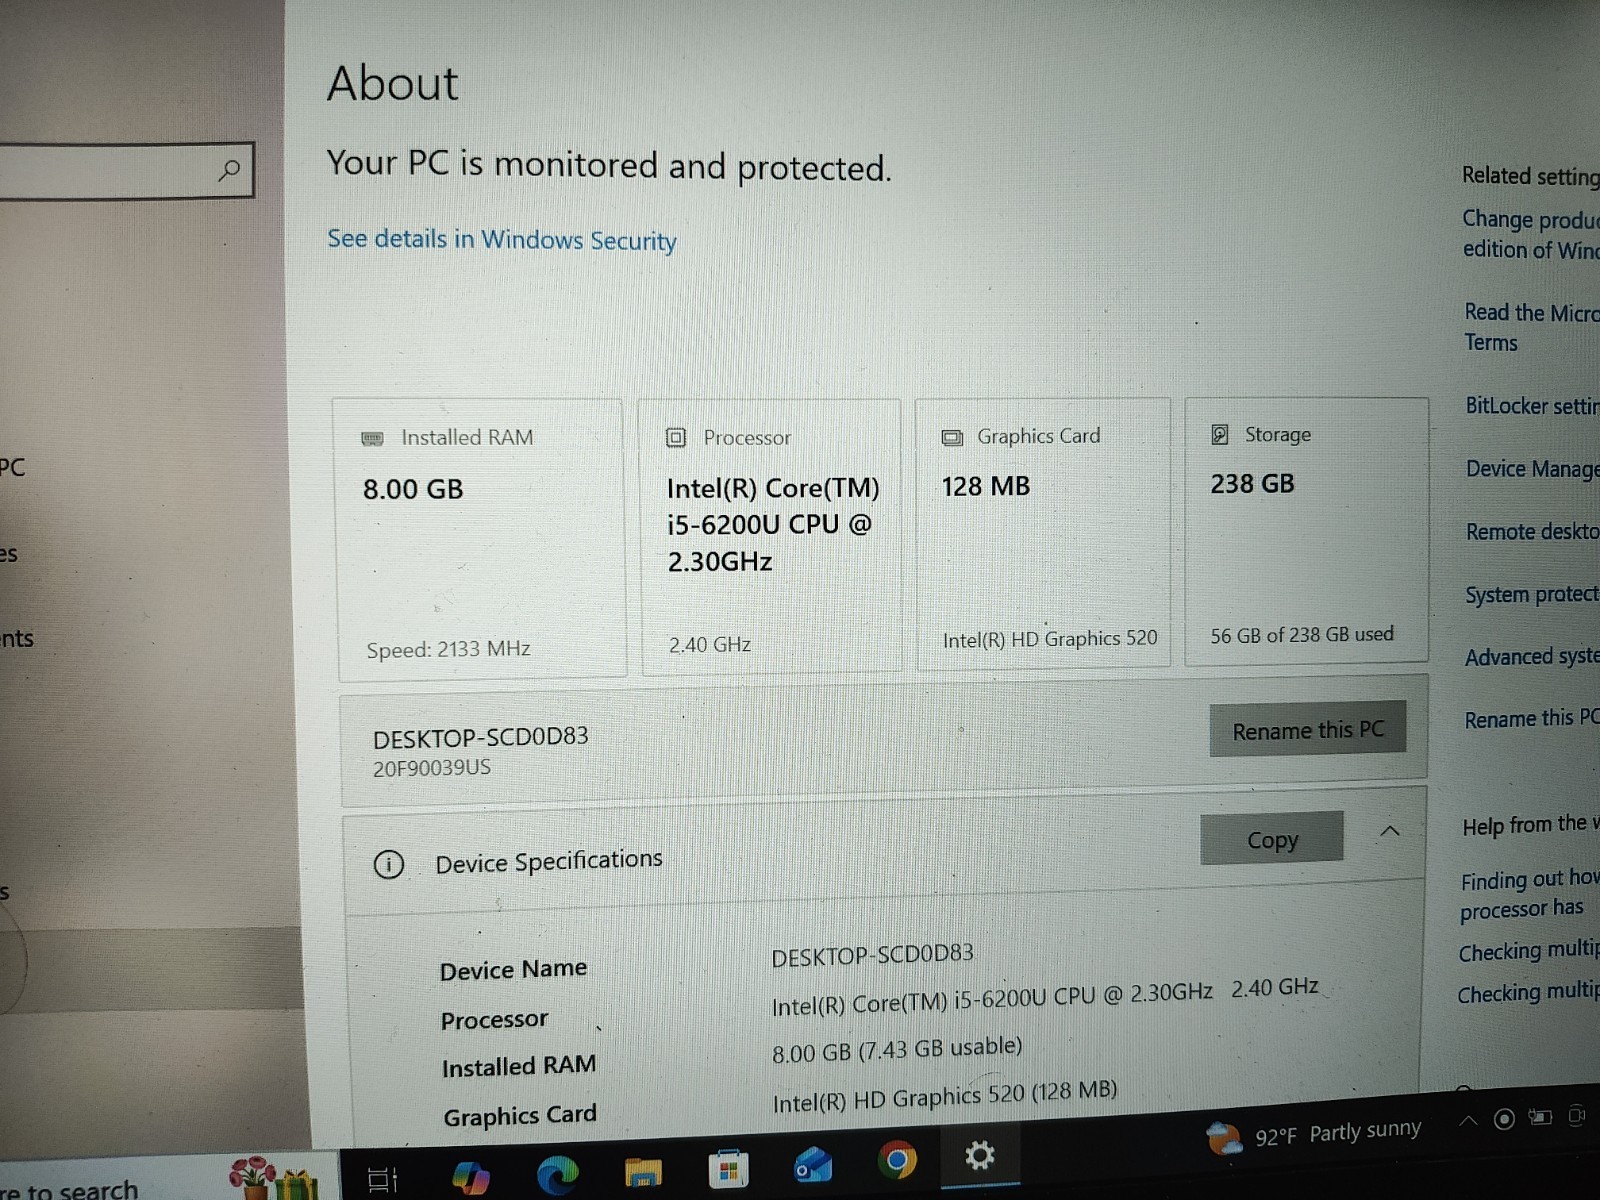Click the Rename this PC button
1600x1200 pixels.
[x=1308, y=730]
